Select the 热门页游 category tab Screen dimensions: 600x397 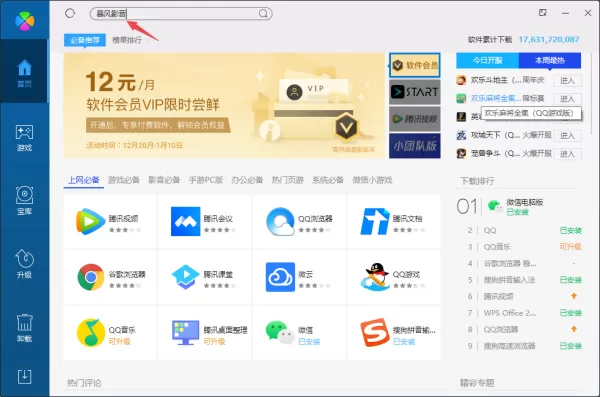pos(288,180)
